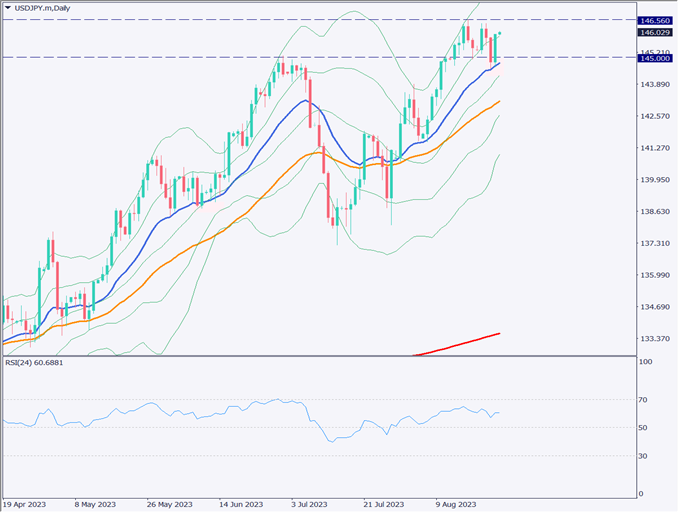The image size is (678, 512).
Task: Select the 146.560 price level label
Action: (x=654, y=20)
